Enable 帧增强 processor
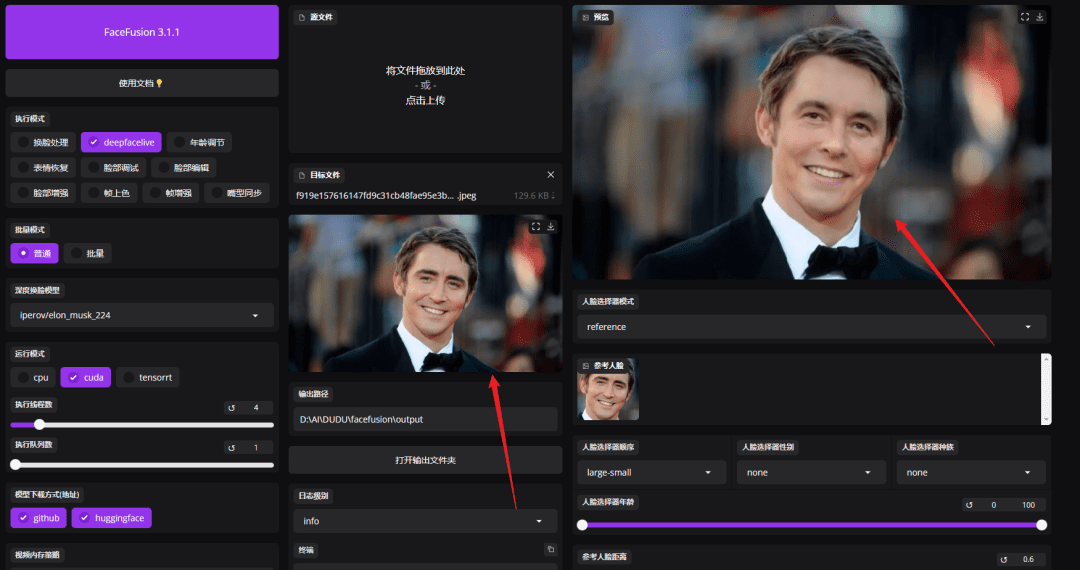 pos(172,193)
